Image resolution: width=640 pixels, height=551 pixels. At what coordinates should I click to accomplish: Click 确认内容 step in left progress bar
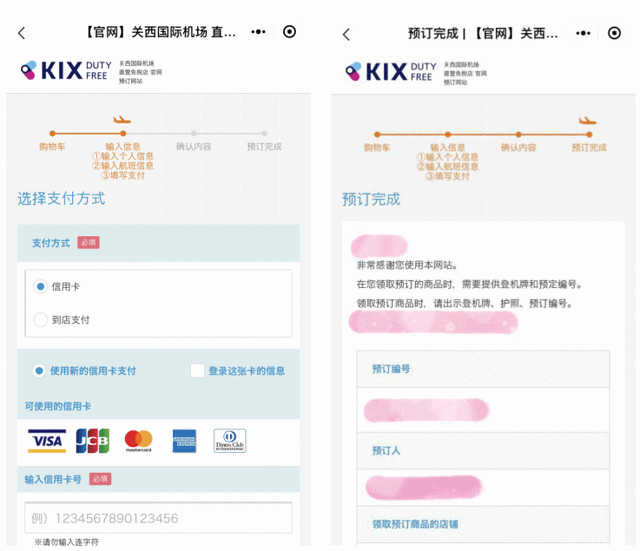click(x=193, y=146)
